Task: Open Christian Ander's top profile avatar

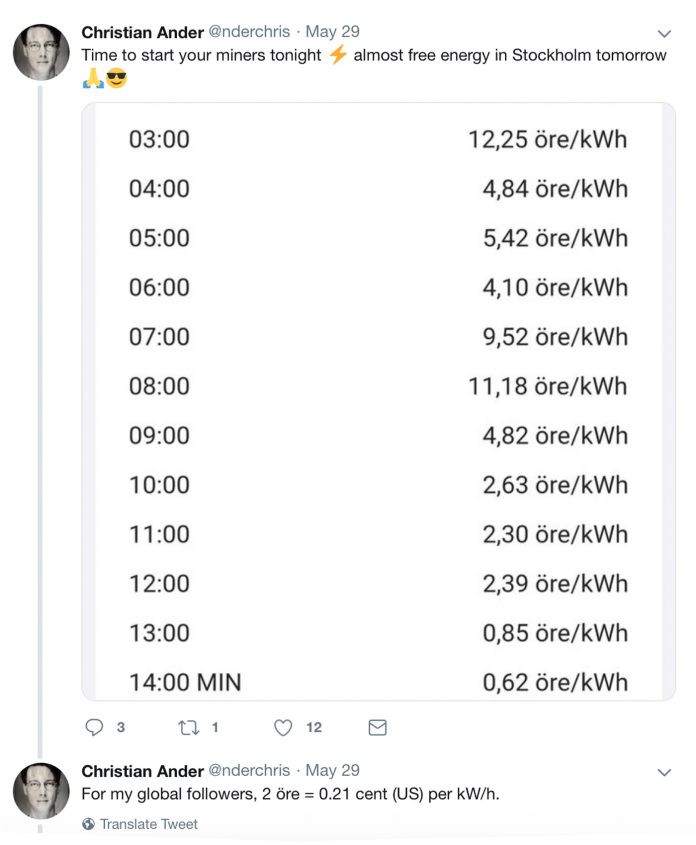Action: [x=41, y=52]
